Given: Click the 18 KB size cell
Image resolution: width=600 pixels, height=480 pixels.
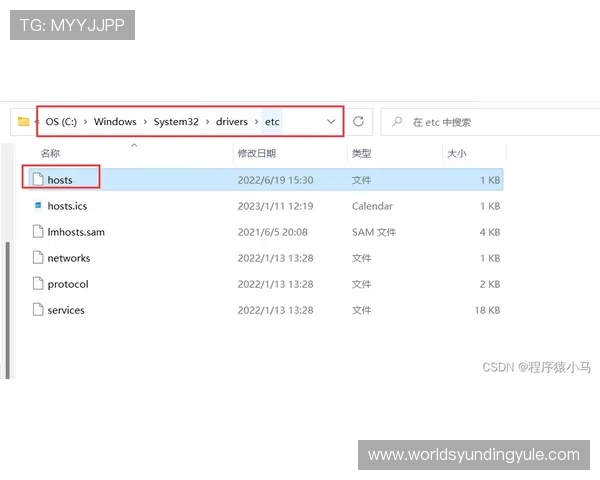Looking at the screenshot, I should pos(487,310).
